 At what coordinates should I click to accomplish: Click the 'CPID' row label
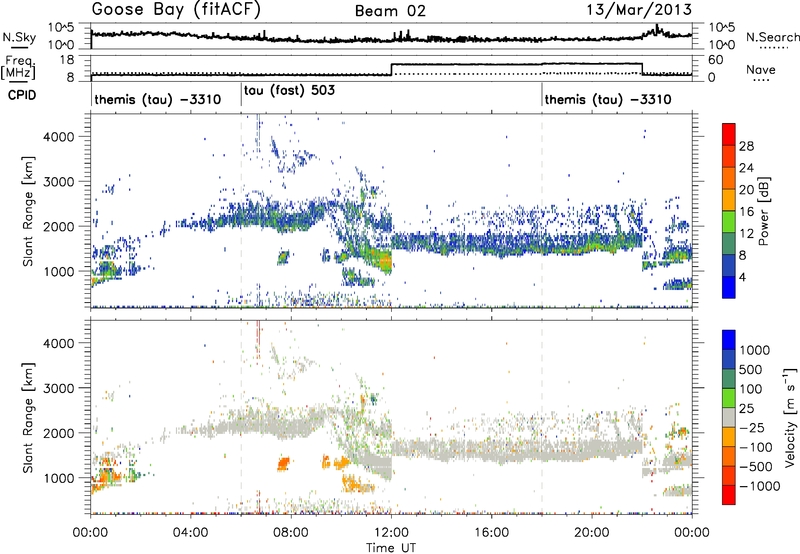click(22, 95)
